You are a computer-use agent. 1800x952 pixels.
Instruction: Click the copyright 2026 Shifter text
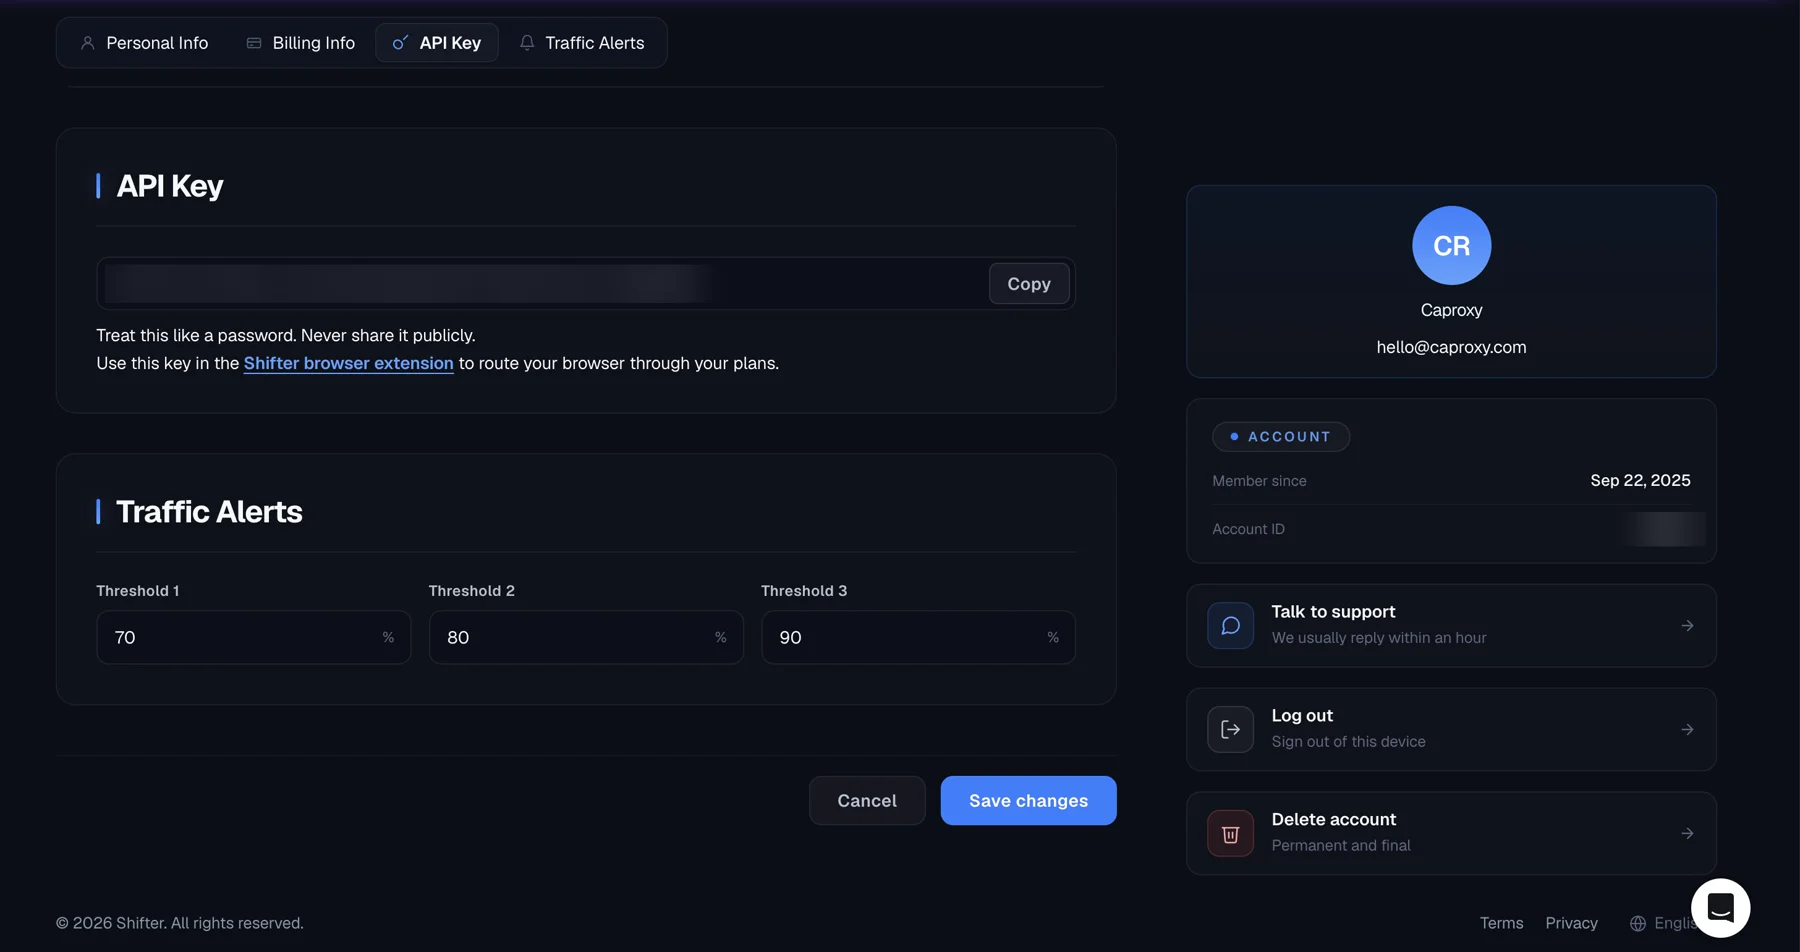180,923
